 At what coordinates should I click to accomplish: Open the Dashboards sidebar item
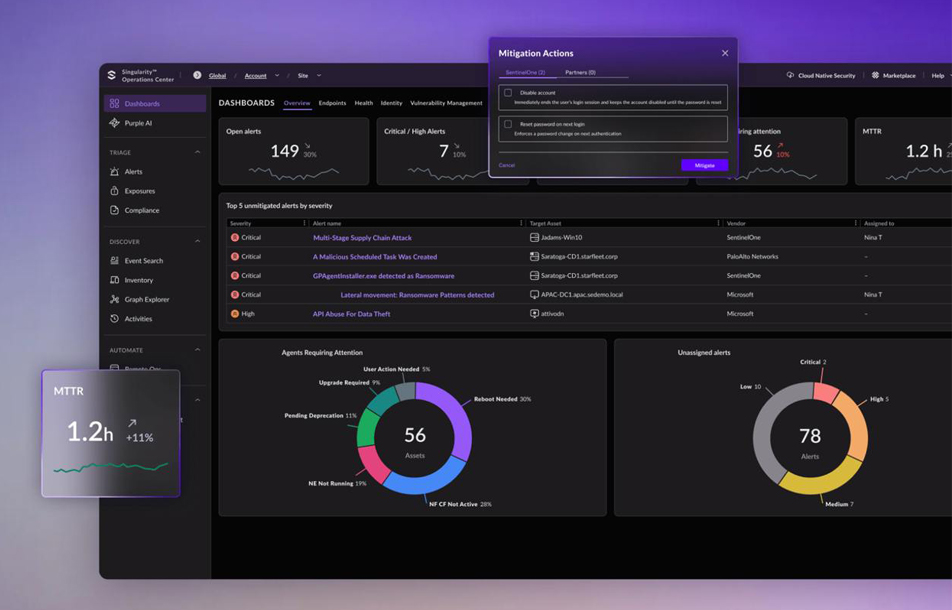click(155, 104)
